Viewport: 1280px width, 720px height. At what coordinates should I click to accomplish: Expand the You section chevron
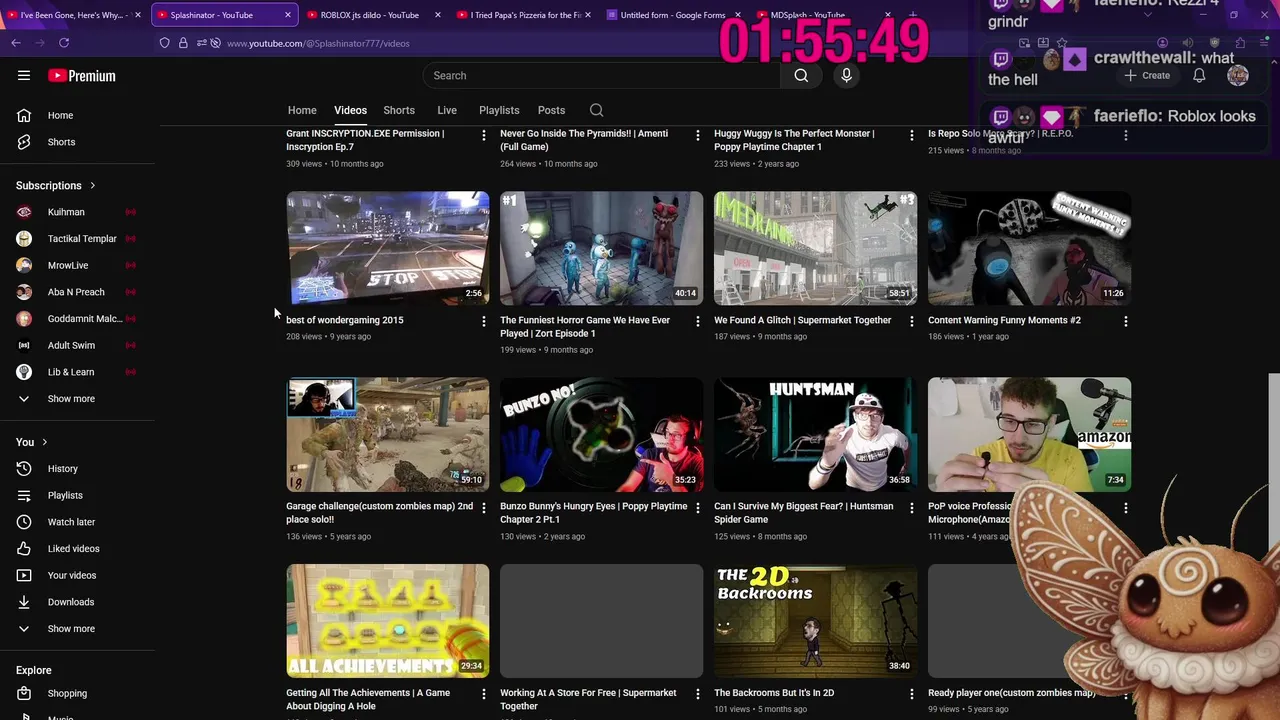[x=44, y=442]
